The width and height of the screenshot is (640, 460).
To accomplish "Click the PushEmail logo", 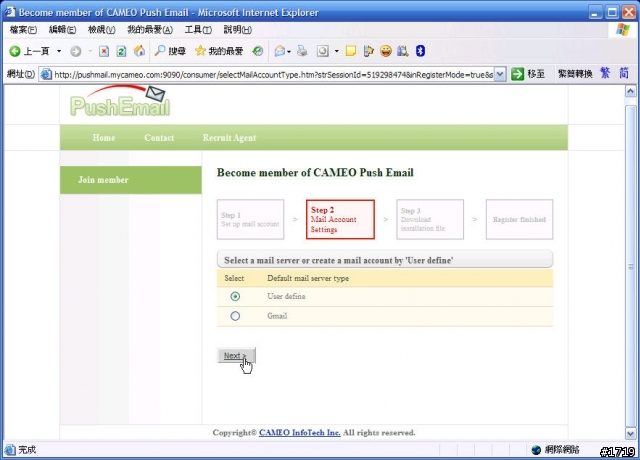I will (x=120, y=102).
